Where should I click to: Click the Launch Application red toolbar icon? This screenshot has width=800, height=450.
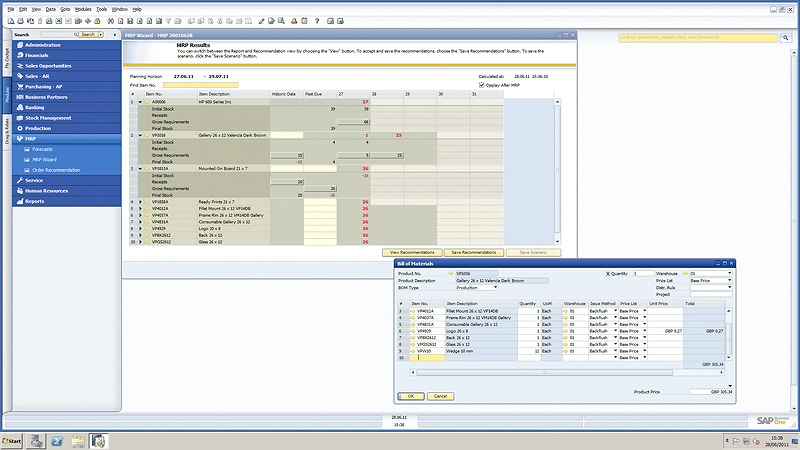(78, 21)
